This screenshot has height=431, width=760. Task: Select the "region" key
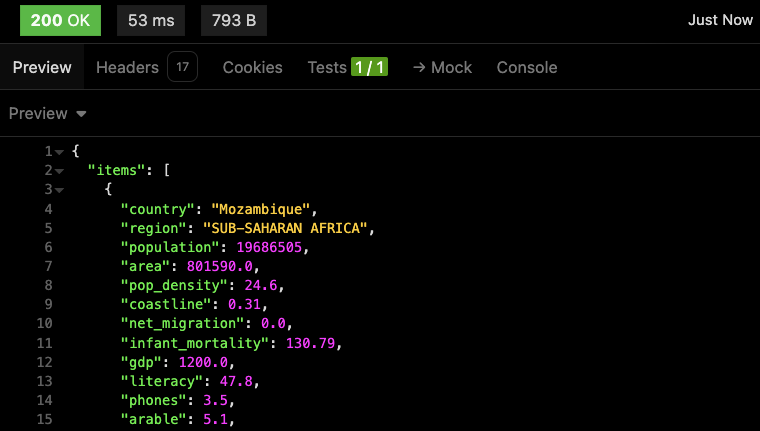click(154, 228)
